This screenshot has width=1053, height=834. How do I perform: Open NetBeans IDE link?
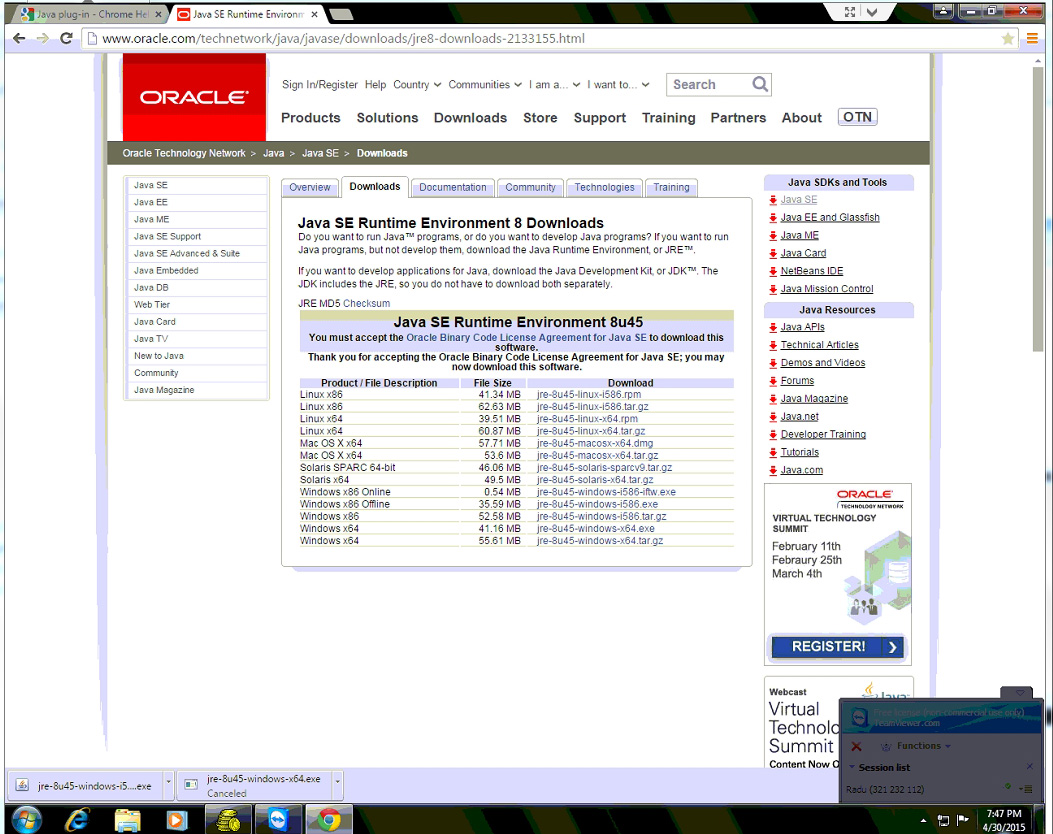point(811,271)
